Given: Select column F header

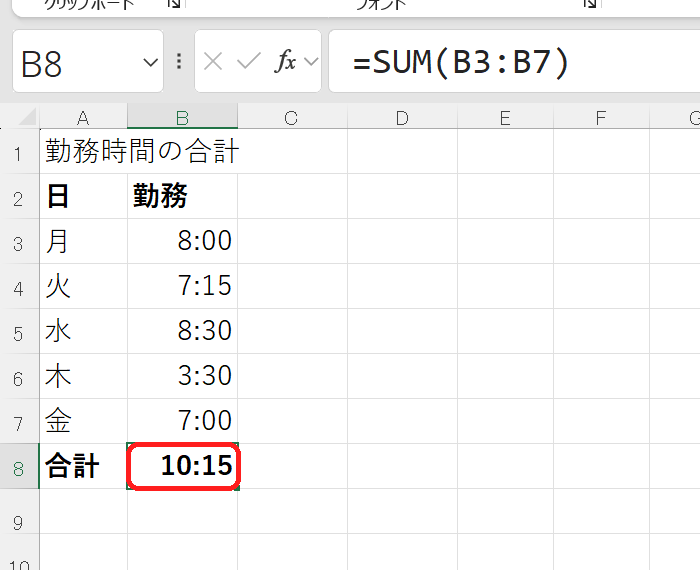Looking at the screenshot, I should tap(601, 118).
